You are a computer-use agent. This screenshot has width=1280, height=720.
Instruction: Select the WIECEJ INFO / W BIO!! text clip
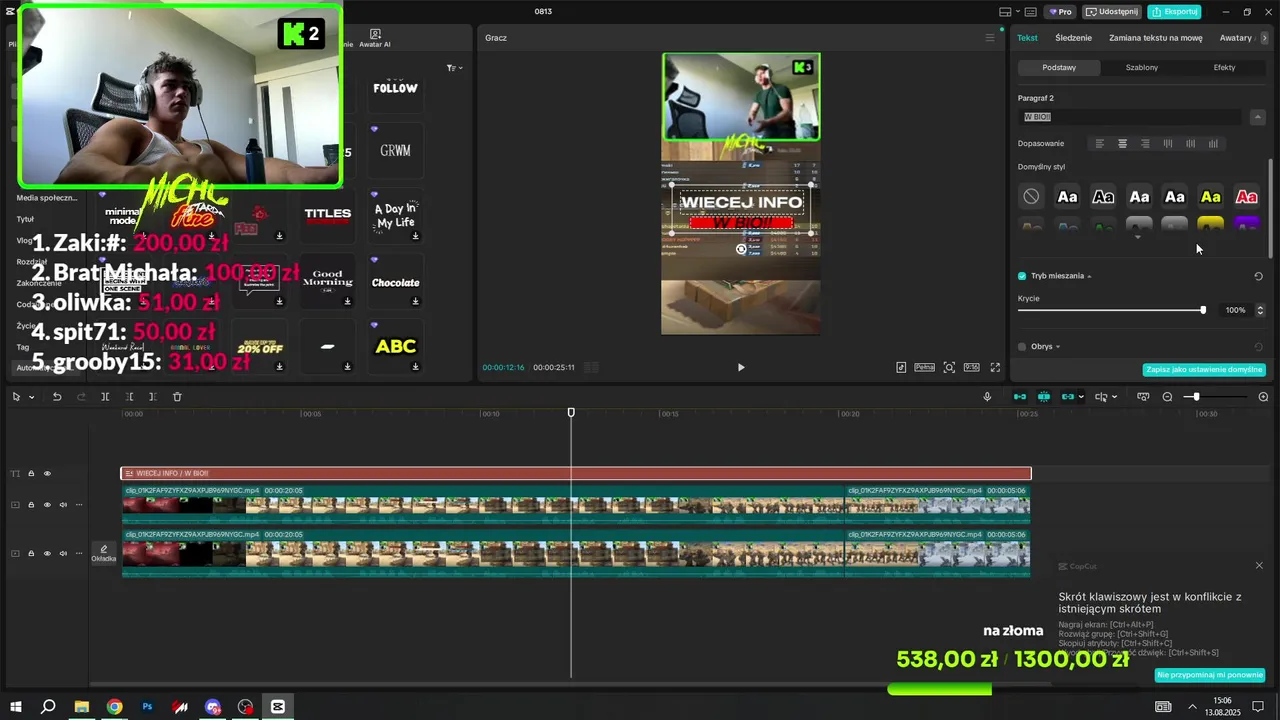pyautogui.click(x=576, y=474)
